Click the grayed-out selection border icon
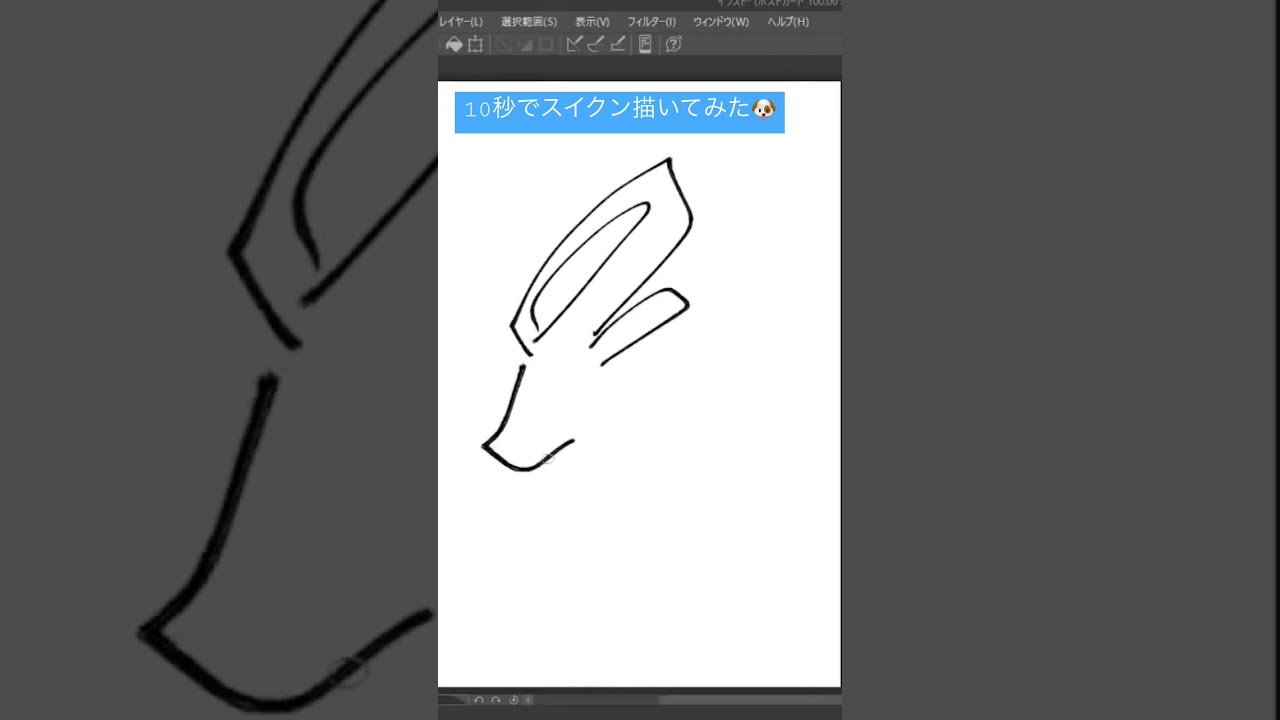This screenshot has height=720, width=1280. click(546, 44)
